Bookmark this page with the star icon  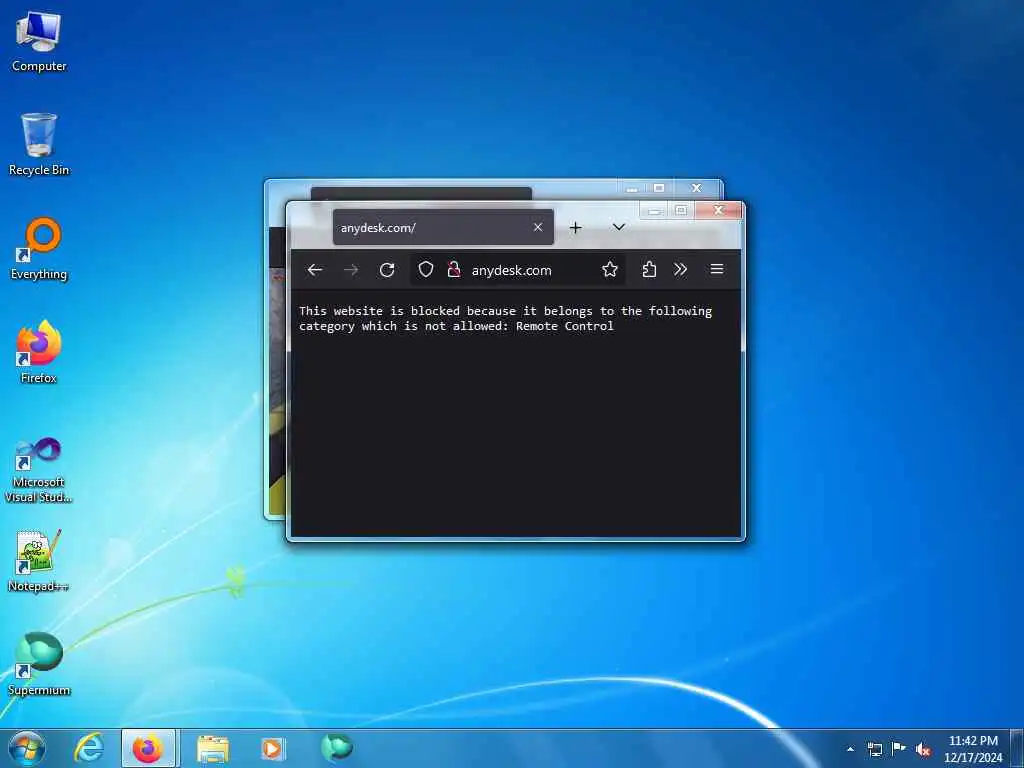(609, 270)
